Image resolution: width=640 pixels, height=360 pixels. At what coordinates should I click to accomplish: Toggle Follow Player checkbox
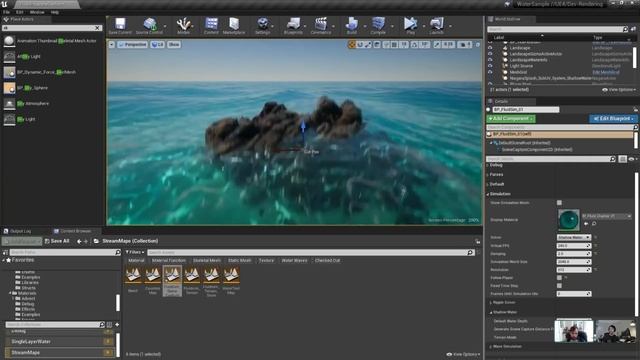point(559,278)
